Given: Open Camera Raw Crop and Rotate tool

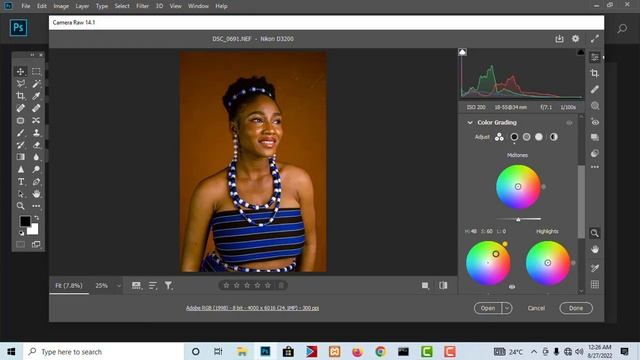Looking at the screenshot, I should click(595, 73).
